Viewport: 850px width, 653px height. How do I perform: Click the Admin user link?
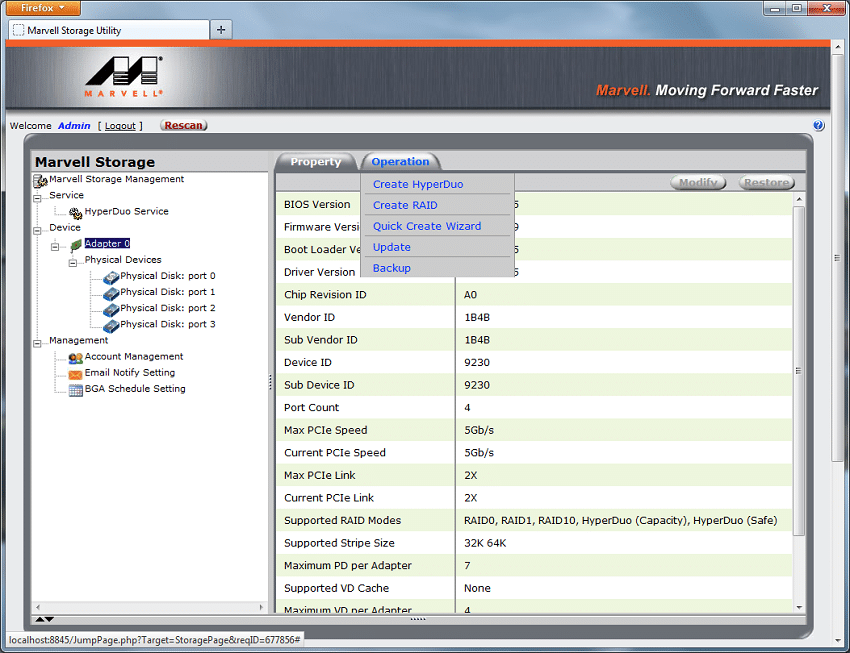click(x=74, y=126)
